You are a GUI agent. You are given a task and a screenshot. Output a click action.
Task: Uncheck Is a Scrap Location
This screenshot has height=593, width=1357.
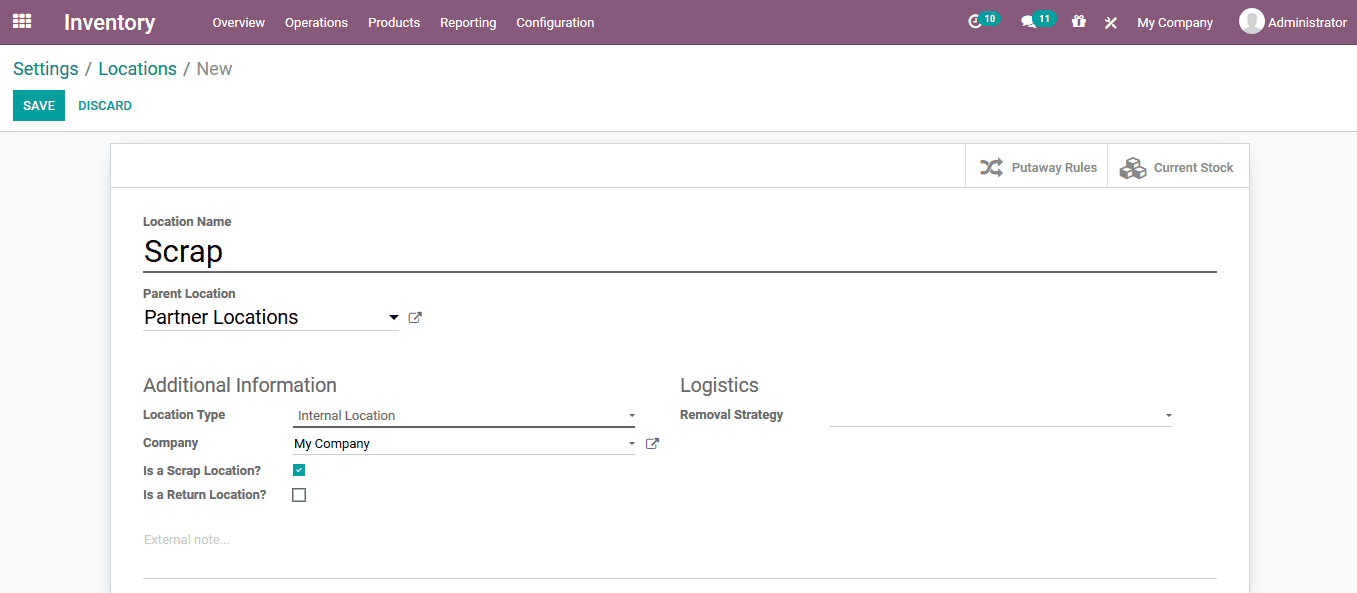tap(298, 470)
